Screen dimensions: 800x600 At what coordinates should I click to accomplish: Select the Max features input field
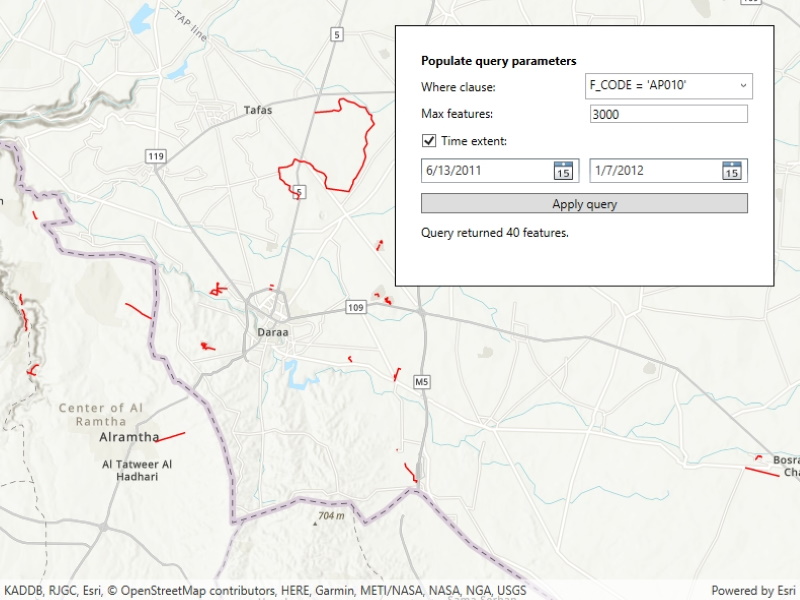[669, 114]
